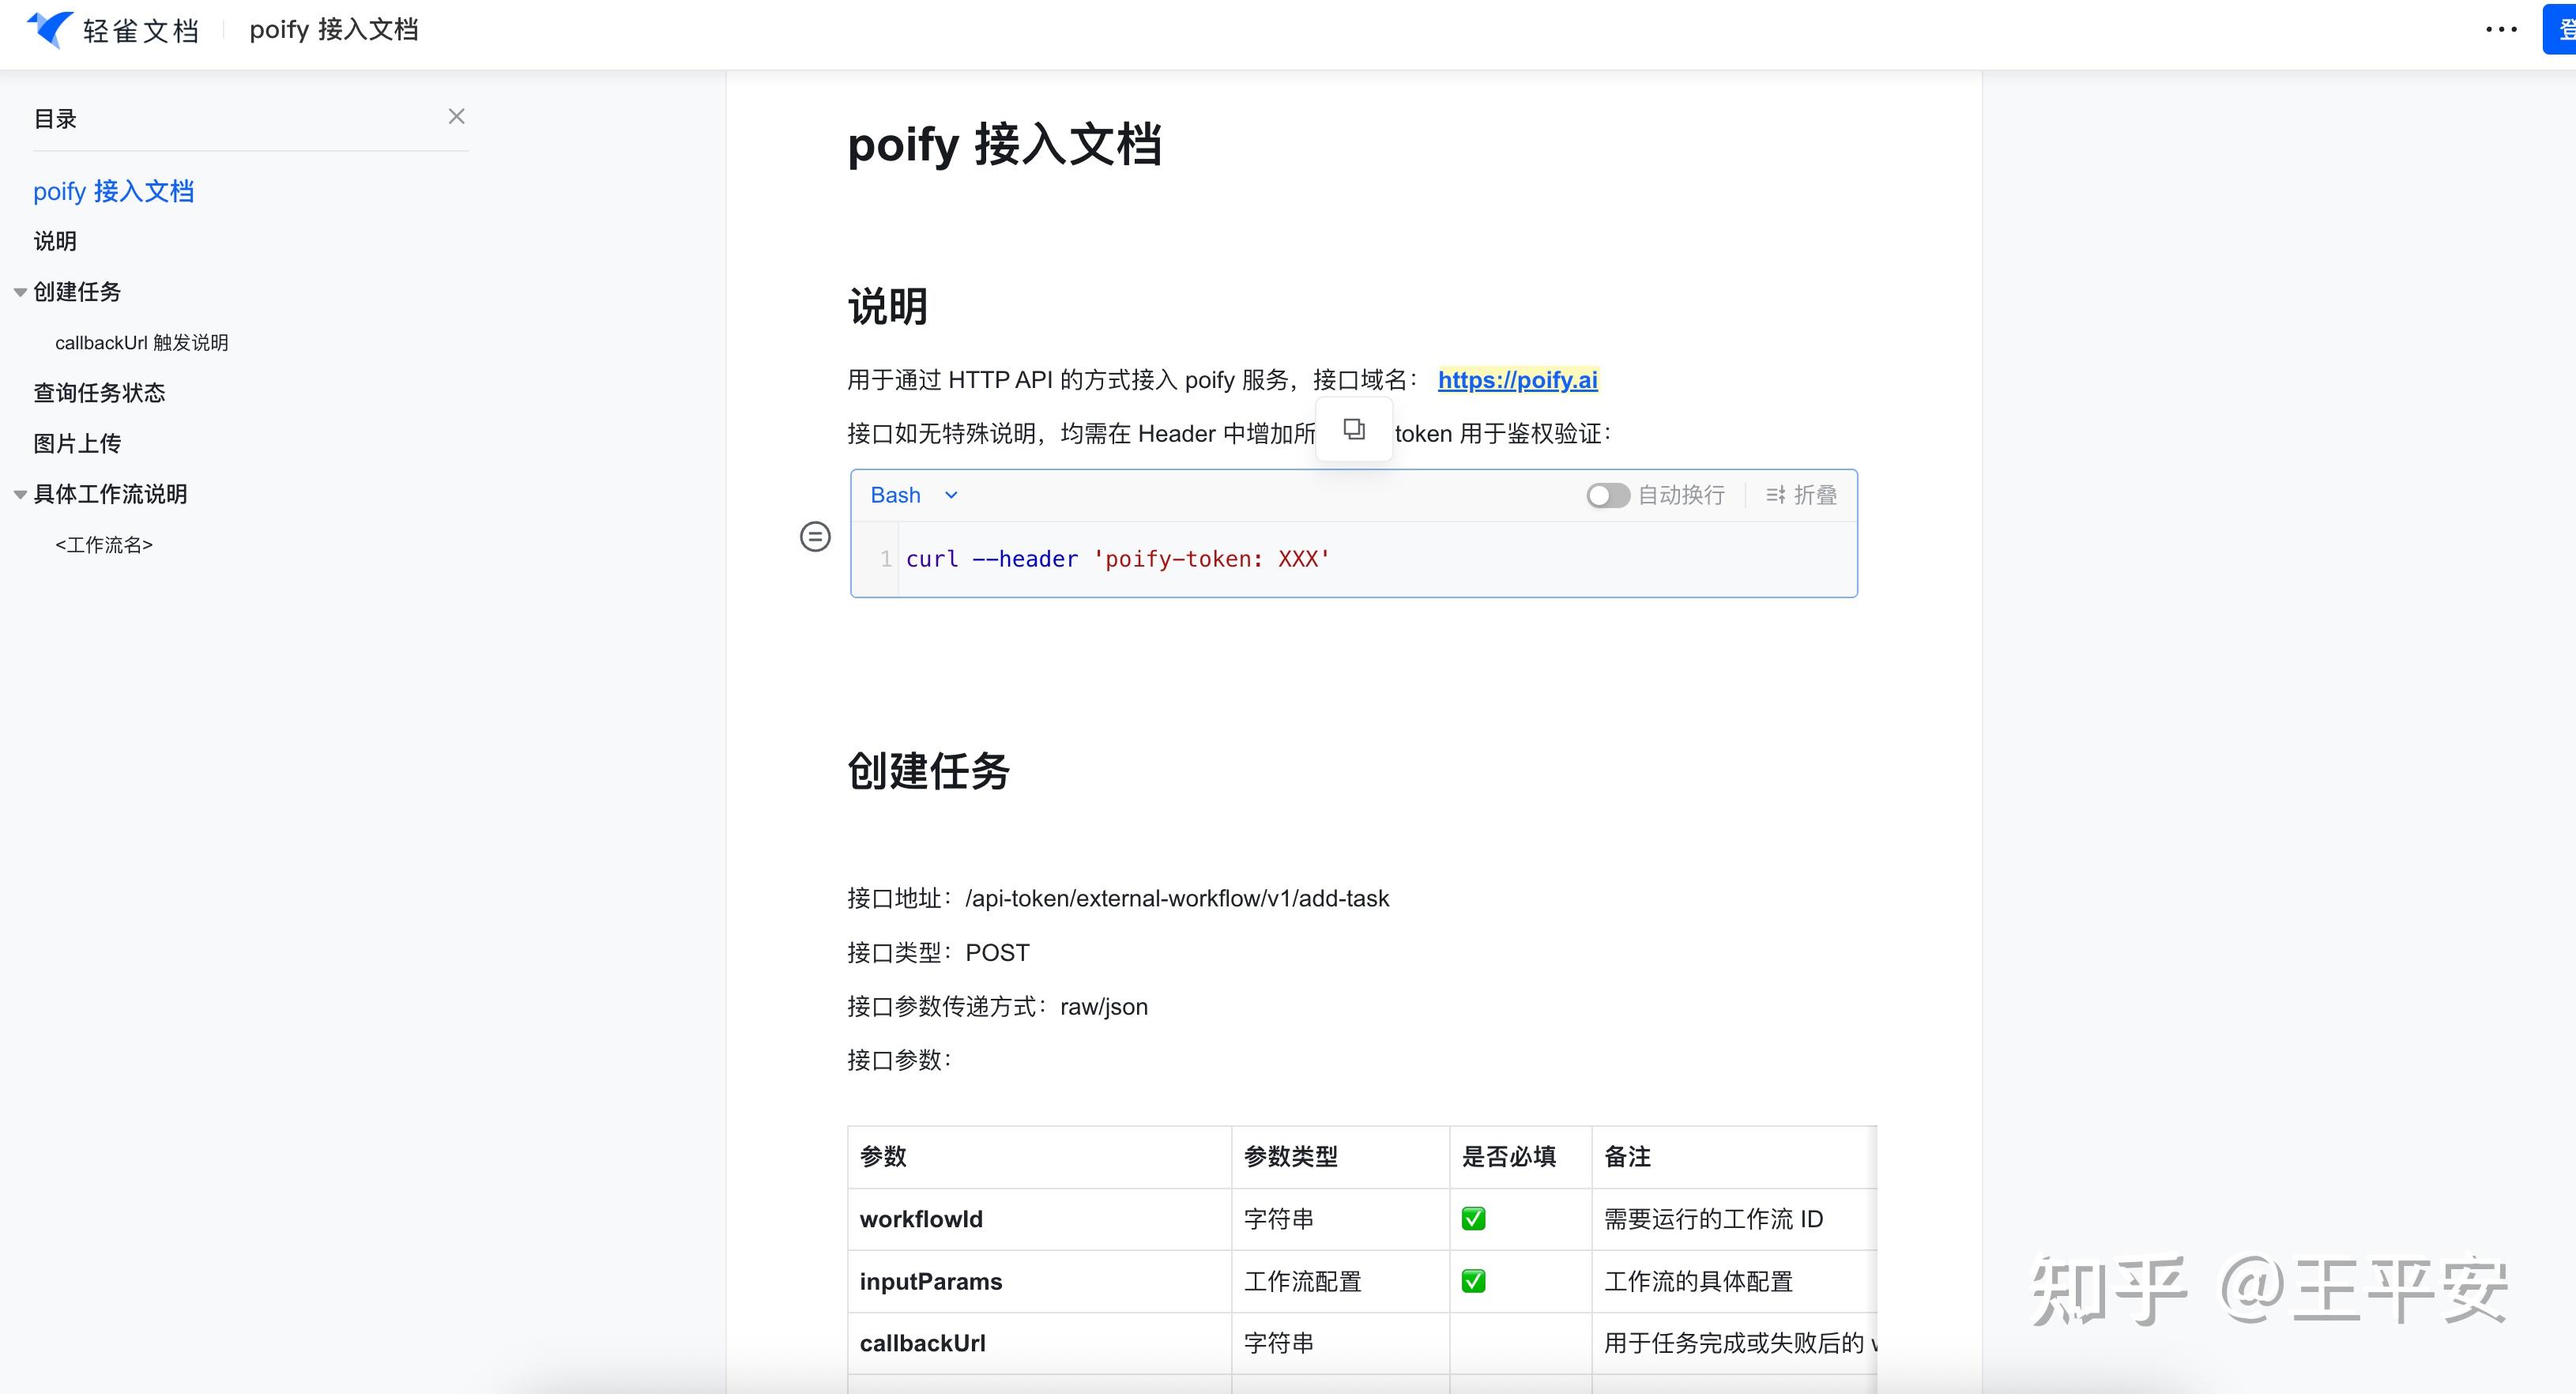2576x1394 pixels.
Task: Collapse the 创建任务 section in sidebar
Action: [19, 291]
